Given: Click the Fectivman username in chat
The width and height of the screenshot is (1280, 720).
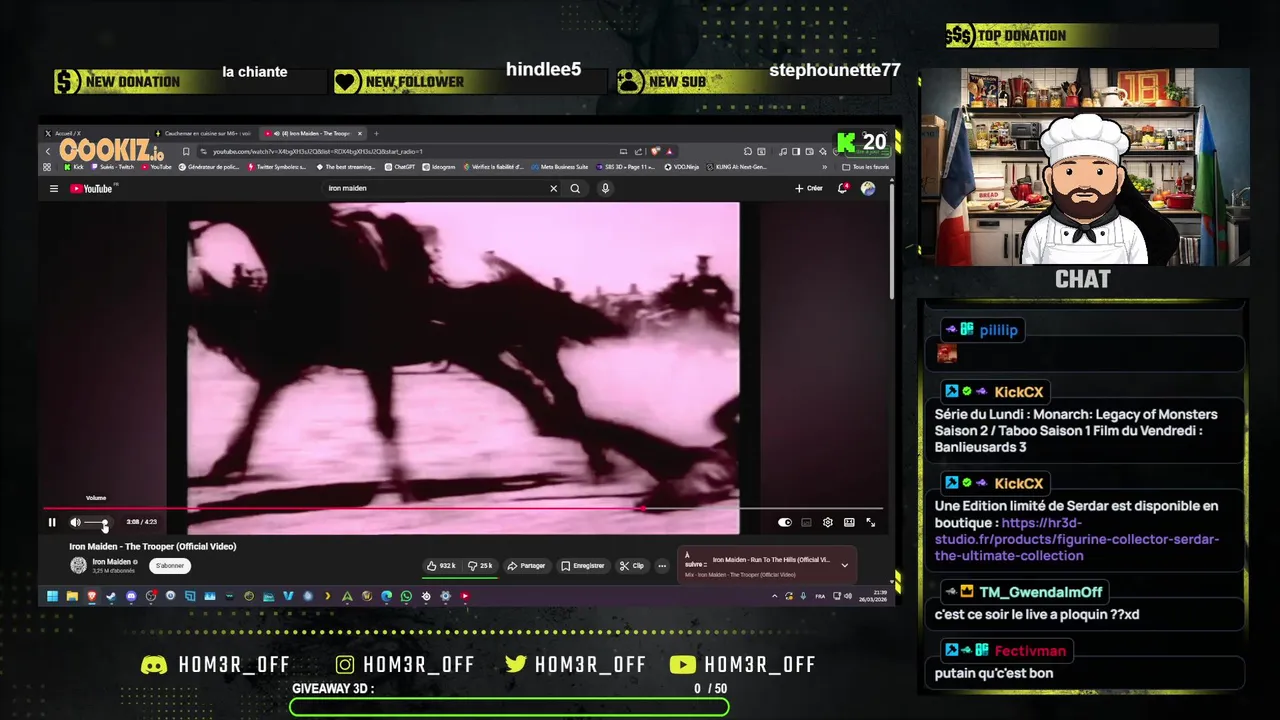Looking at the screenshot, I should (1030, 651).
